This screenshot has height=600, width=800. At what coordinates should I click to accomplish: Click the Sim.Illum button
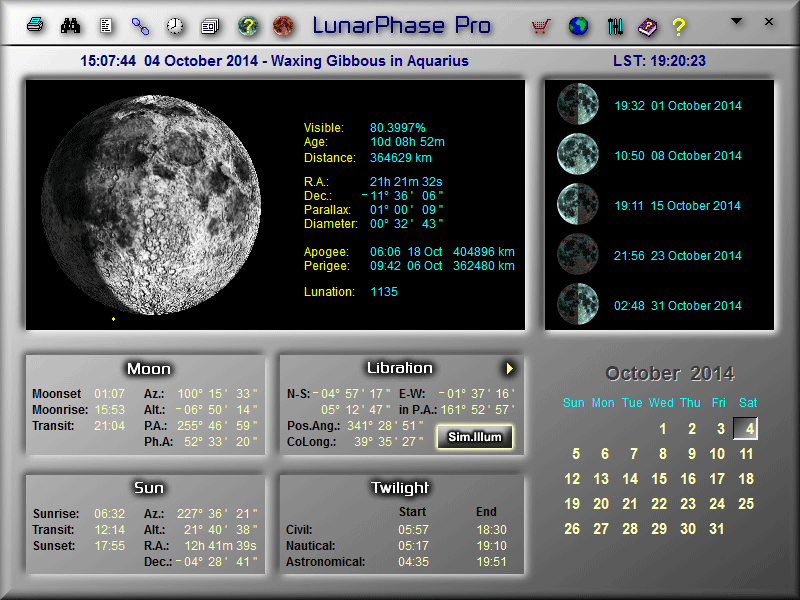474,437
